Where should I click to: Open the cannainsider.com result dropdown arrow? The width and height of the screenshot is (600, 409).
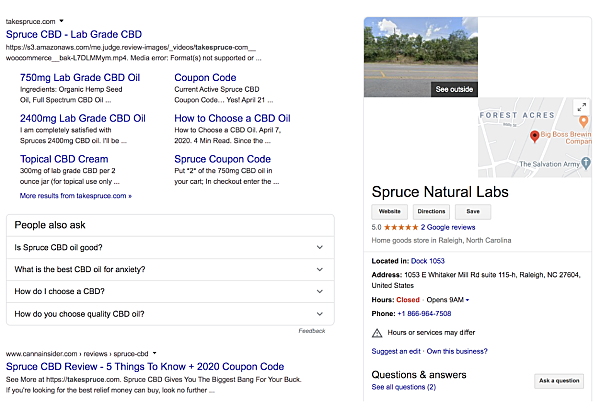tap(154, 353)
